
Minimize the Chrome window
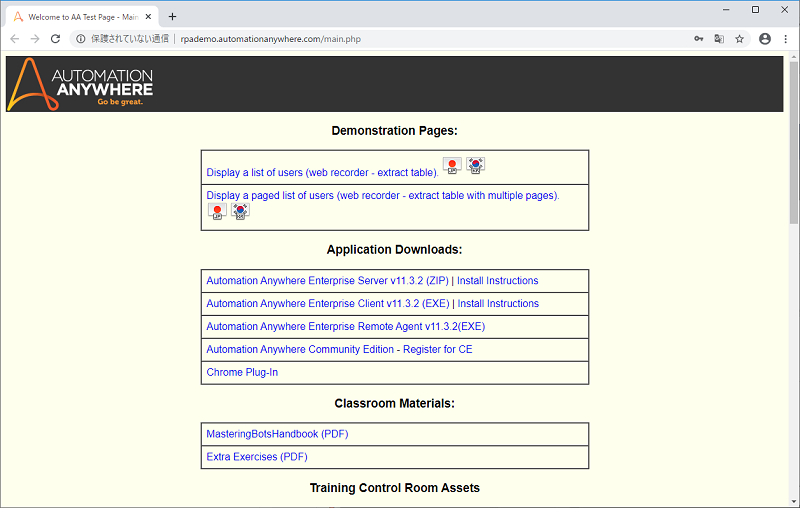pyautogui.click(x=726, y=10)
